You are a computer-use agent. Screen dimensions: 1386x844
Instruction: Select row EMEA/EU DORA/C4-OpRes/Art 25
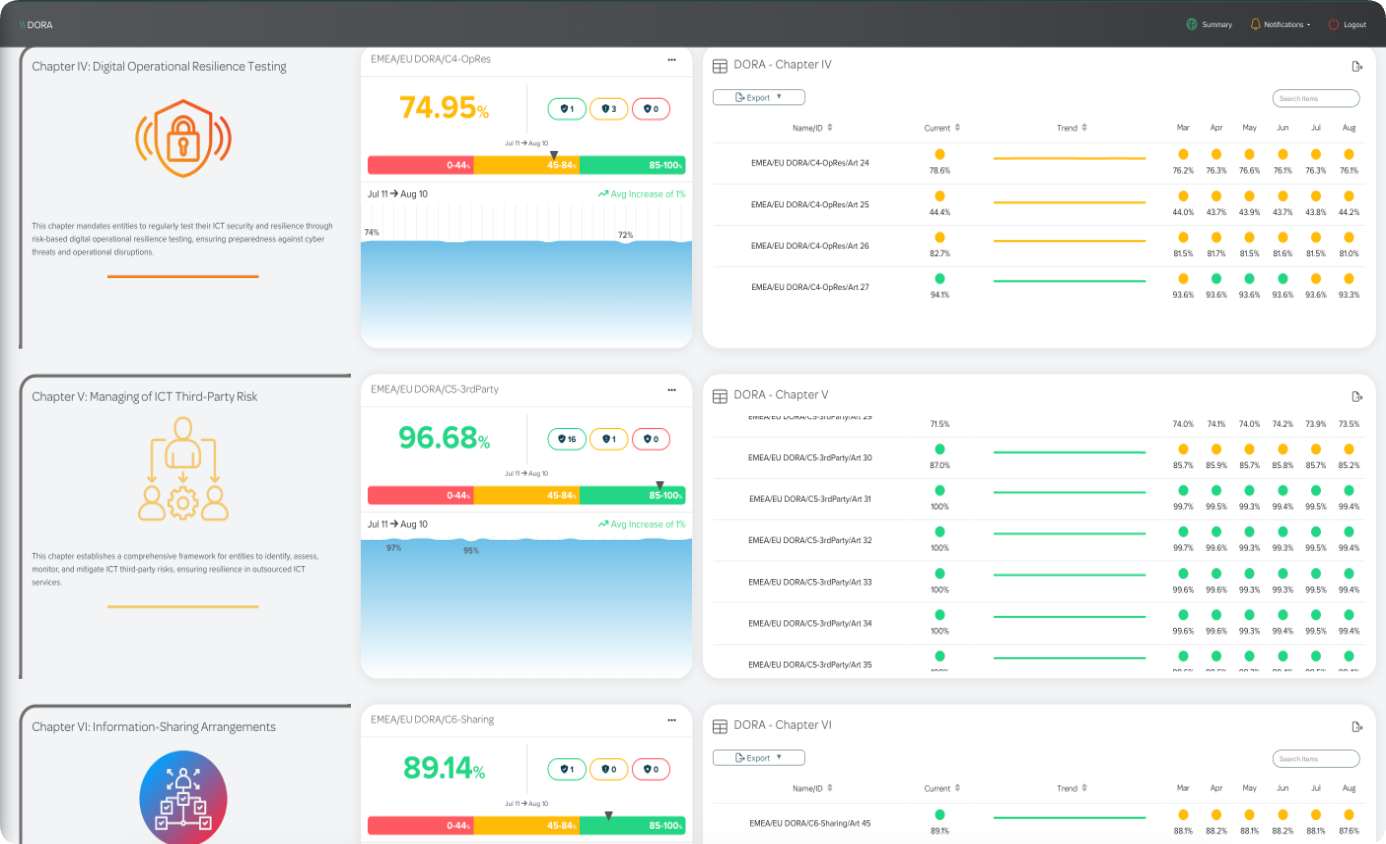click(x=1038, y=204)
